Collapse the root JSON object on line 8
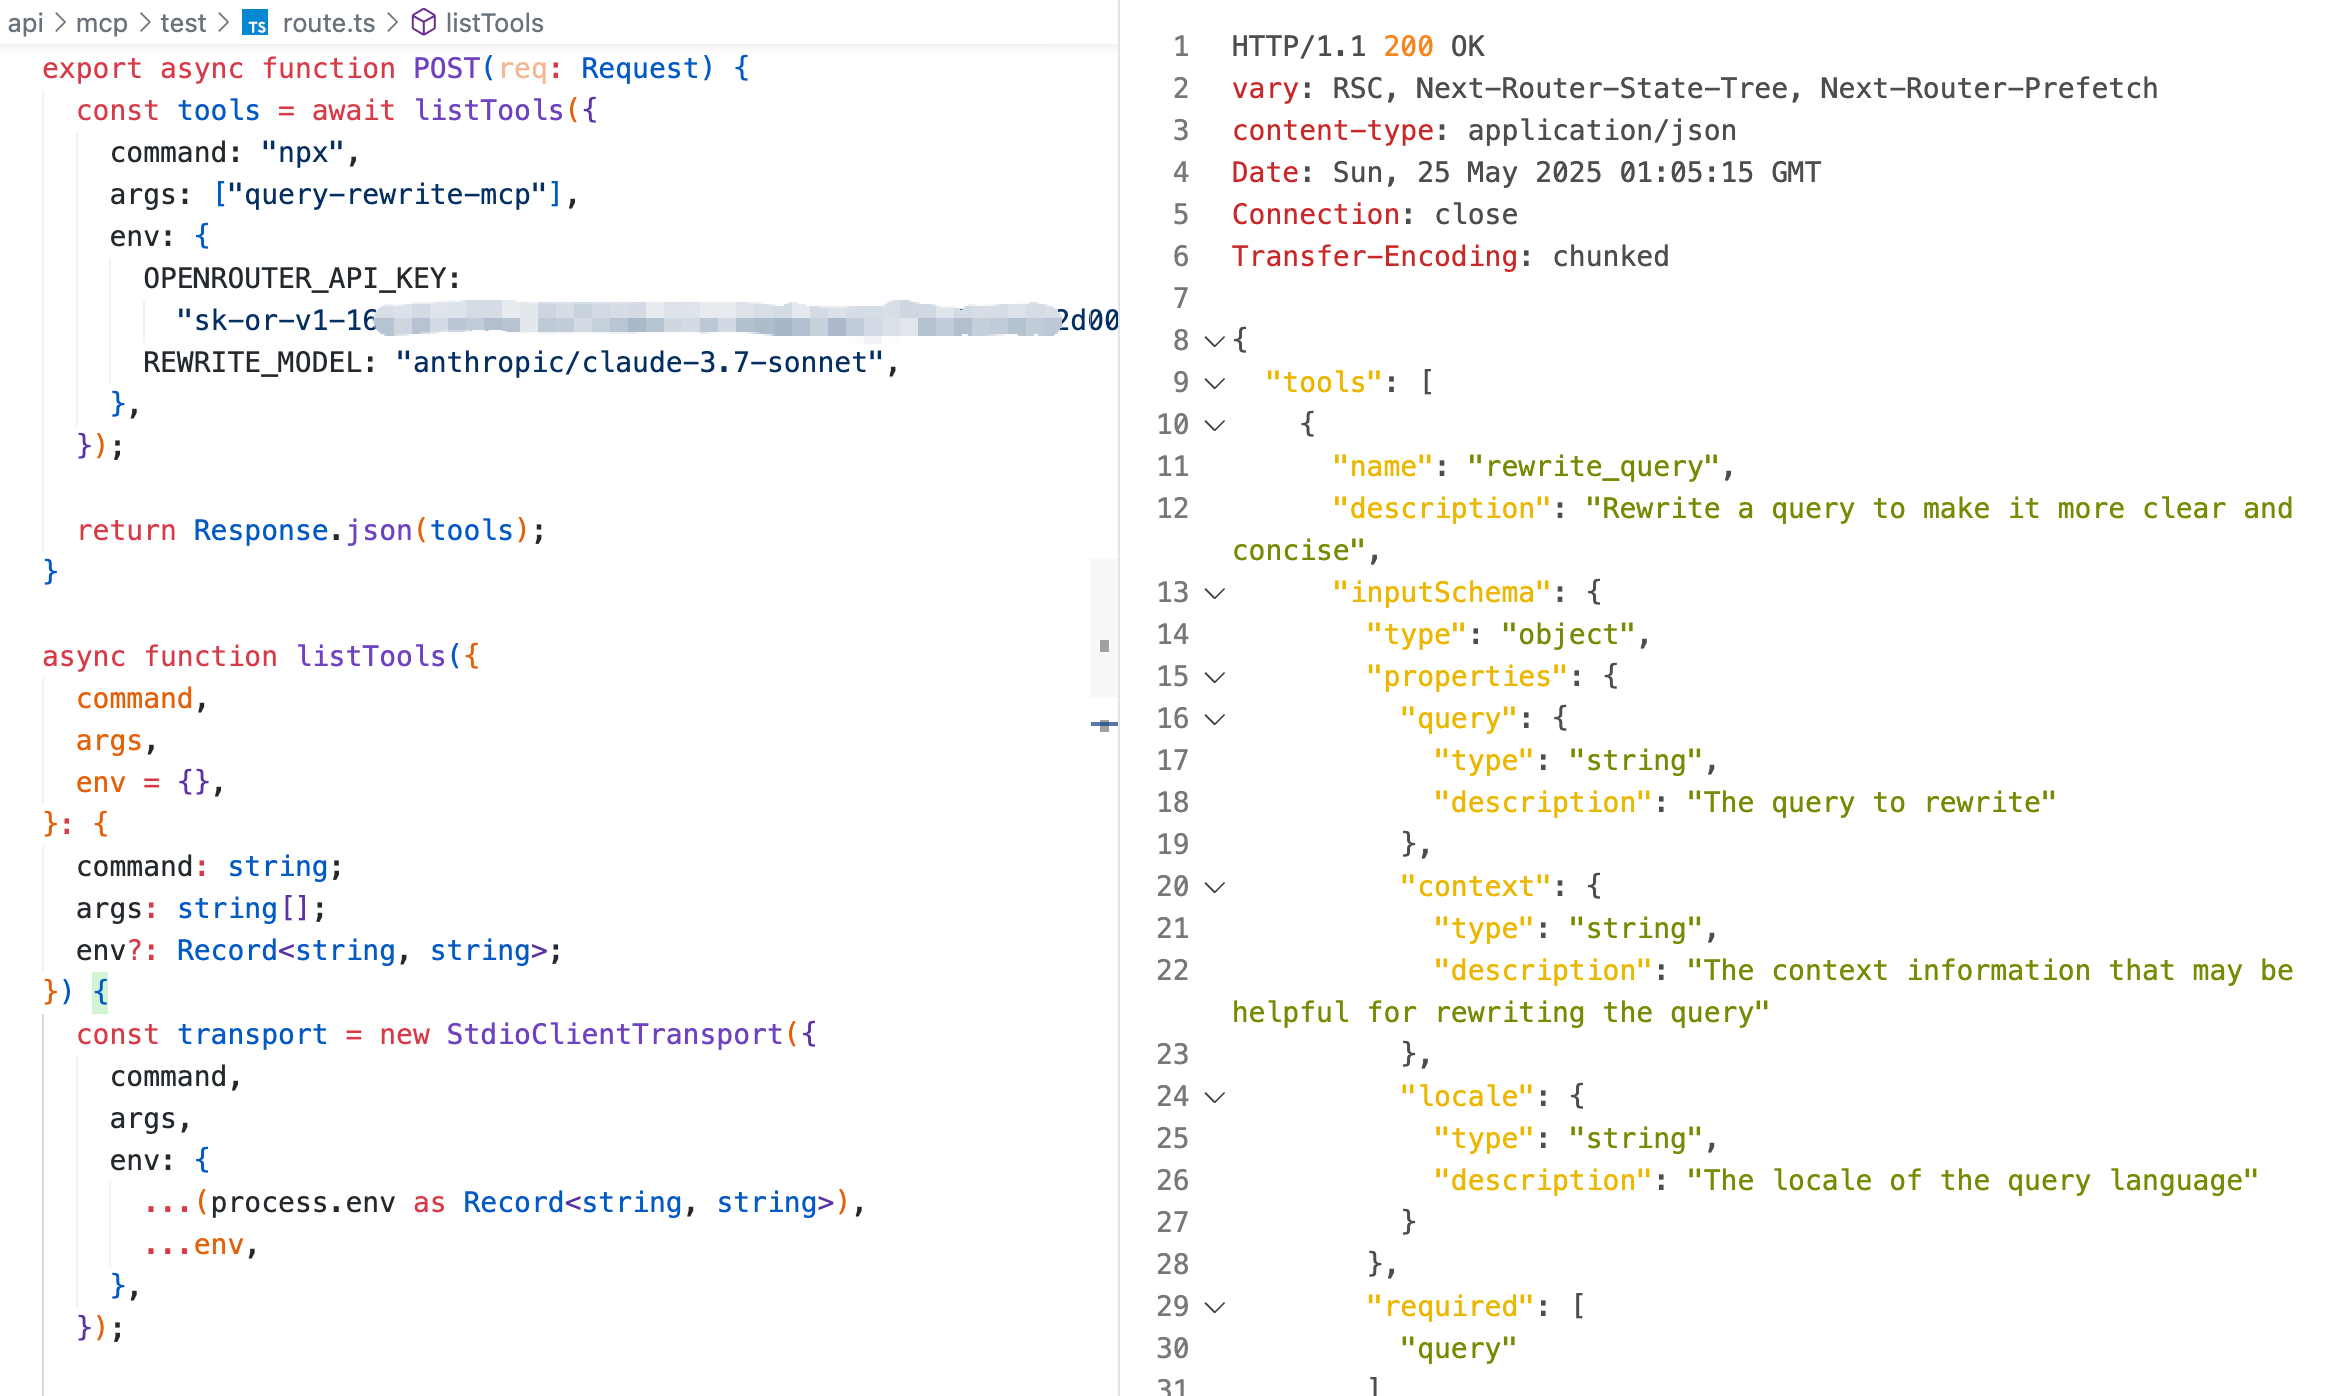The image size is (2326, 1396). [1215, 341]
